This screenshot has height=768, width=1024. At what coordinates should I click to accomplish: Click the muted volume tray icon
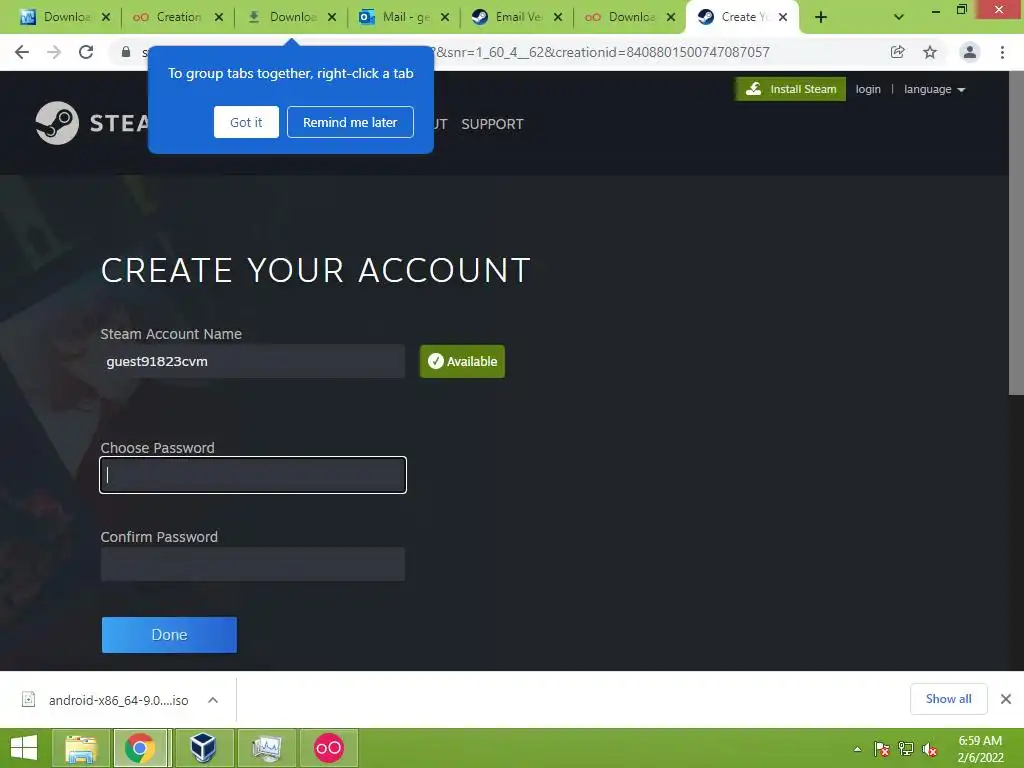pos(930,749)
